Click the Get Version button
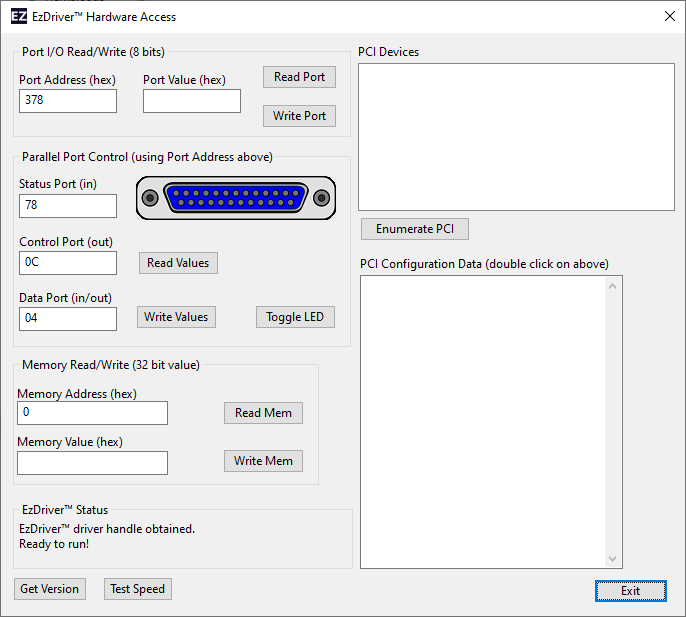Image resolution: width=686 pixels, height=617 pixels. pos(49,589)
